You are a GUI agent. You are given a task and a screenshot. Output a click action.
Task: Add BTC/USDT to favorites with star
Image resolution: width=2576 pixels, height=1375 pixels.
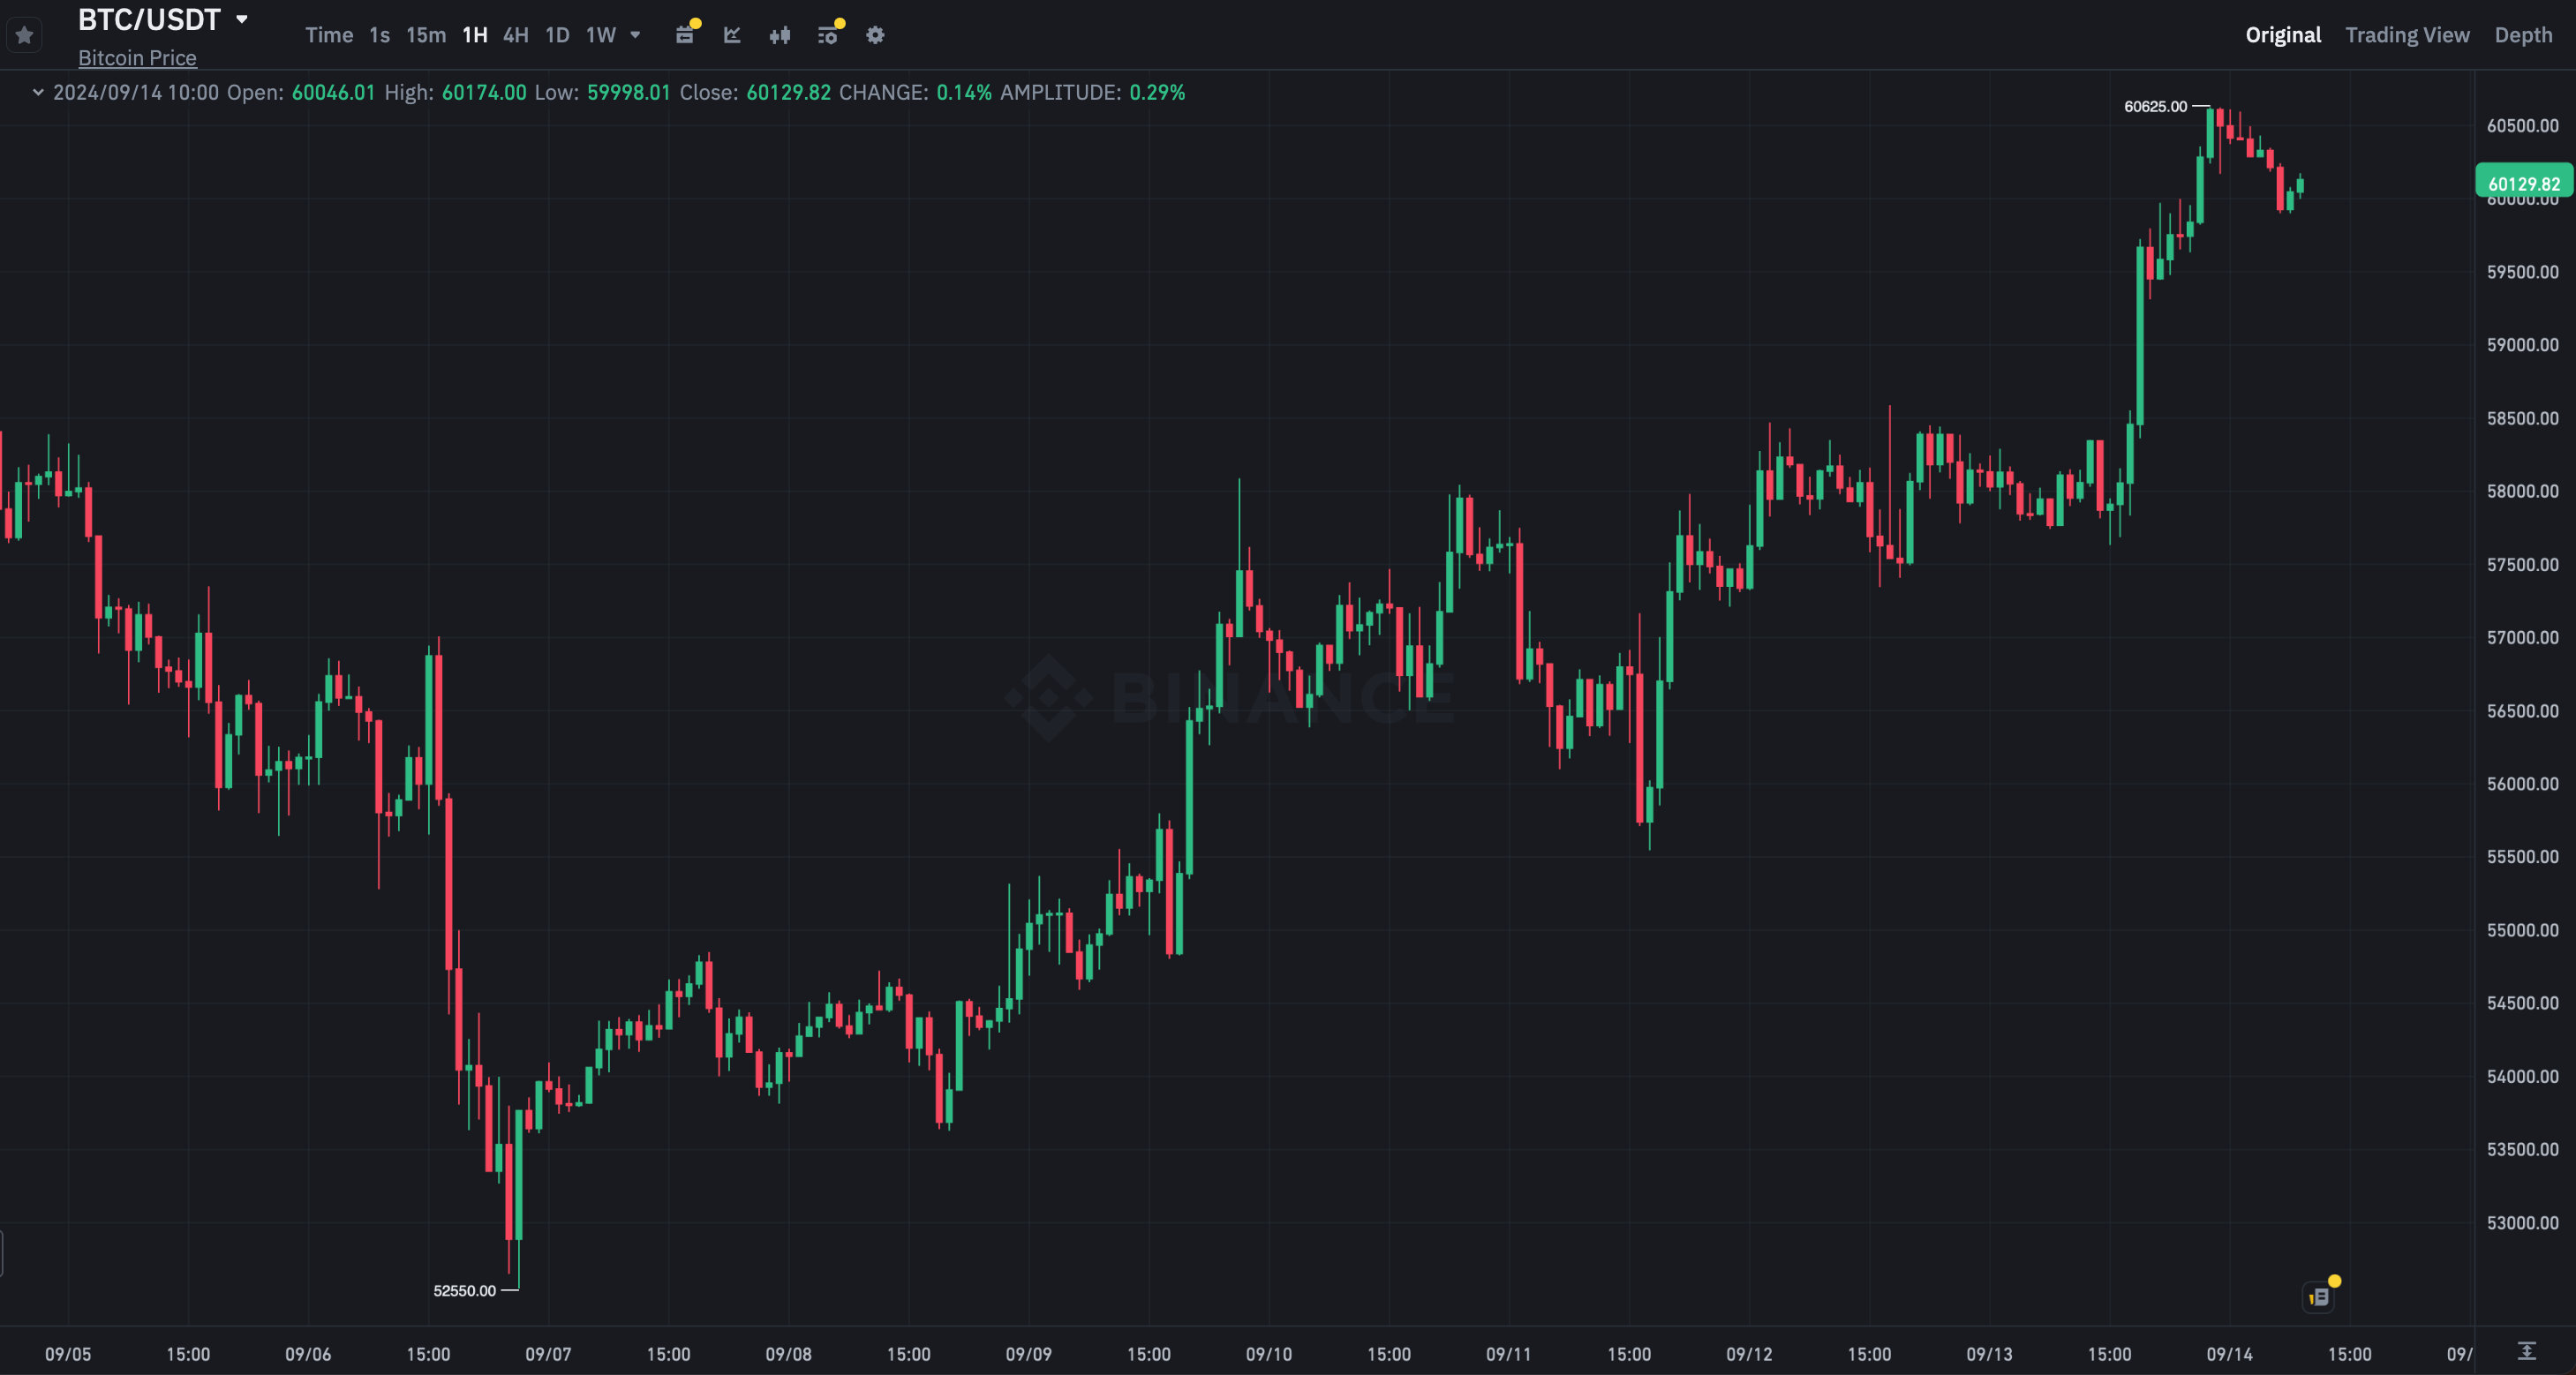(x=25, y=35)
